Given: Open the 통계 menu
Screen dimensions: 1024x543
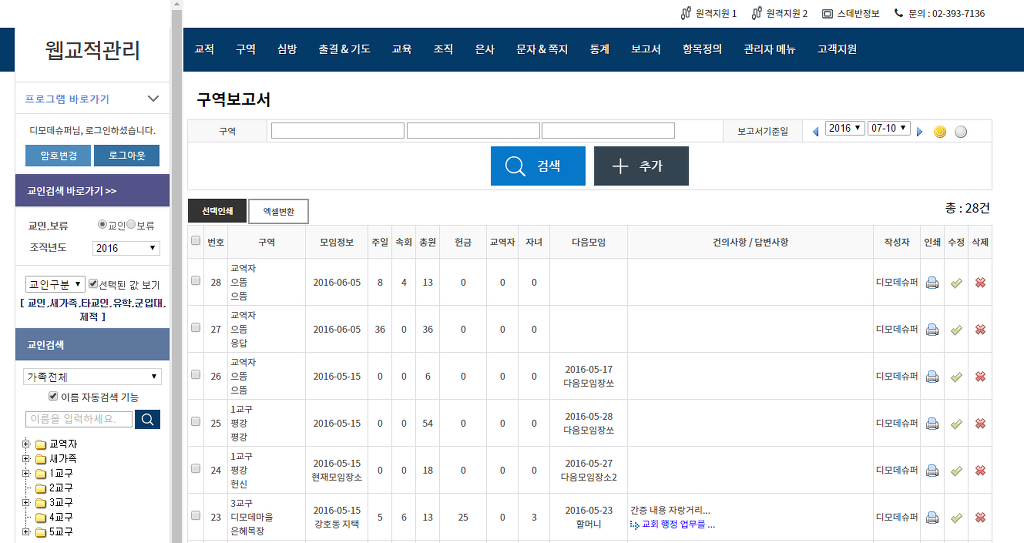Looking at the screenshot, I should tap(600, 49).
